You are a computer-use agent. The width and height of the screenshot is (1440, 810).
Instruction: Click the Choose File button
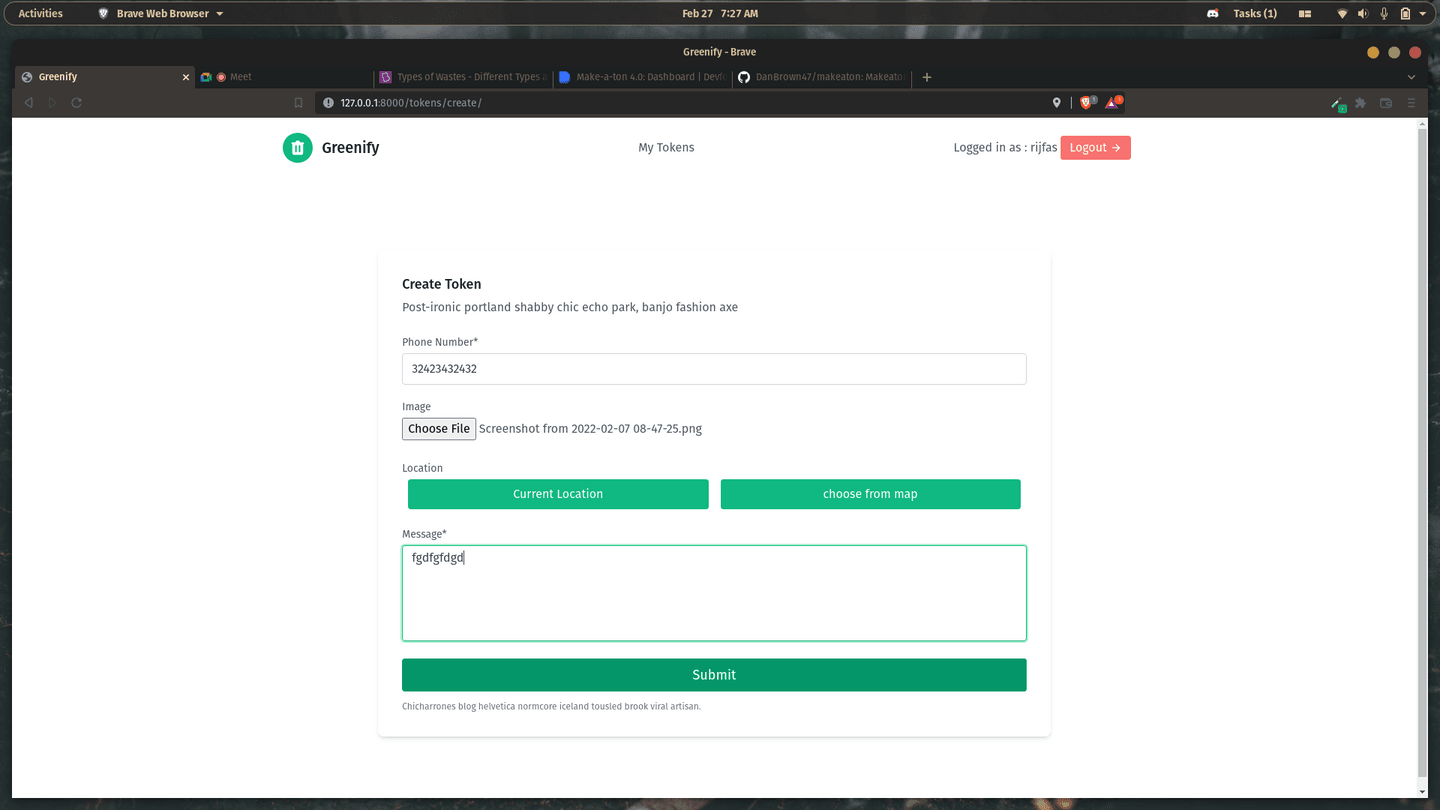coord(439,429)
